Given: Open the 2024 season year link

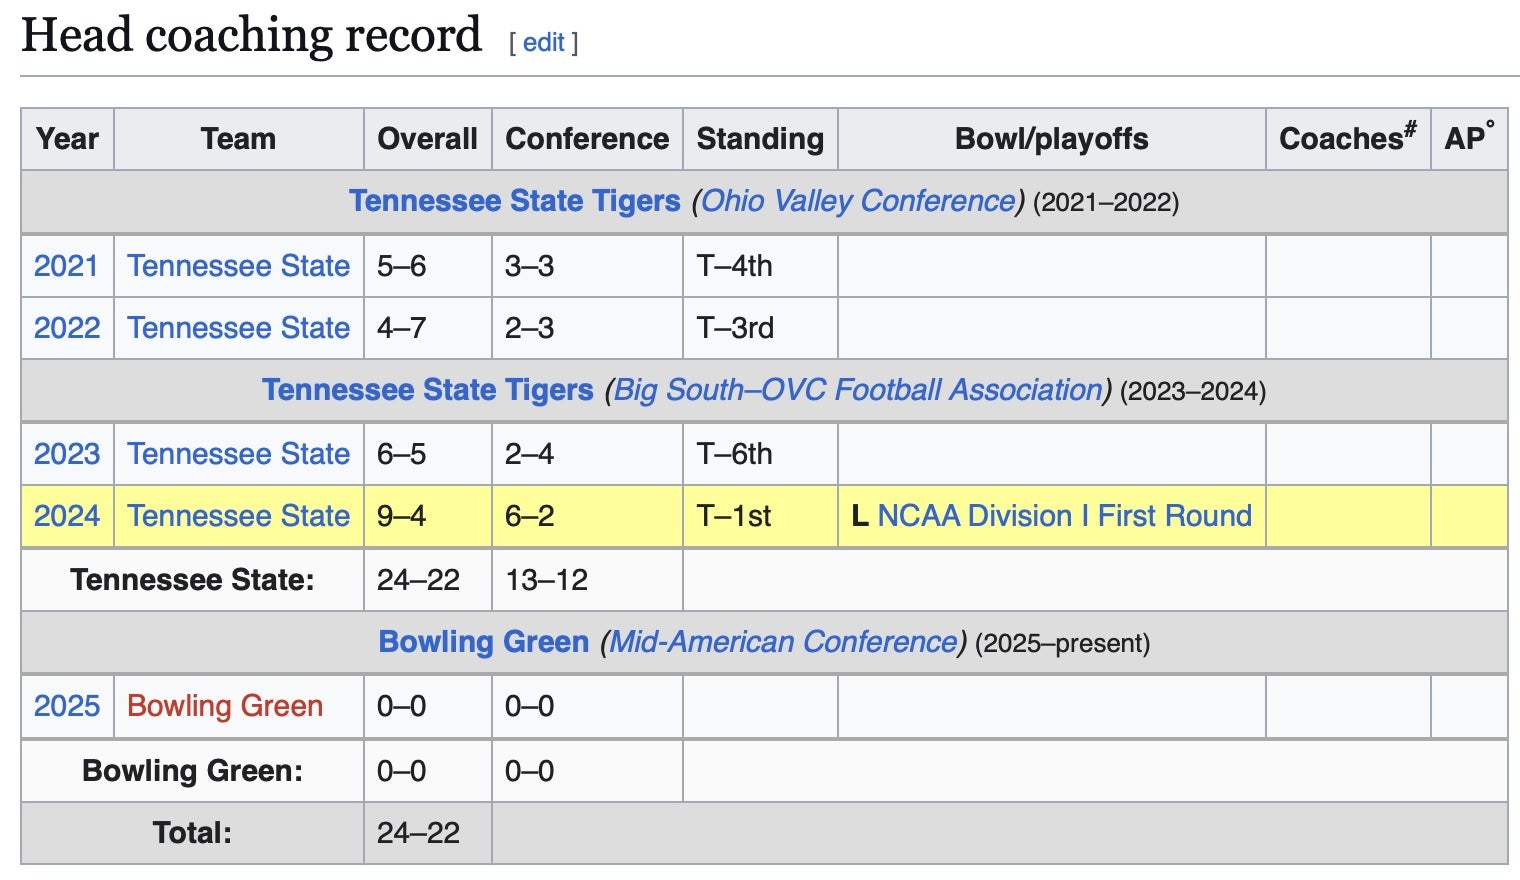Looking at the screenshot, I should (67, 516).
